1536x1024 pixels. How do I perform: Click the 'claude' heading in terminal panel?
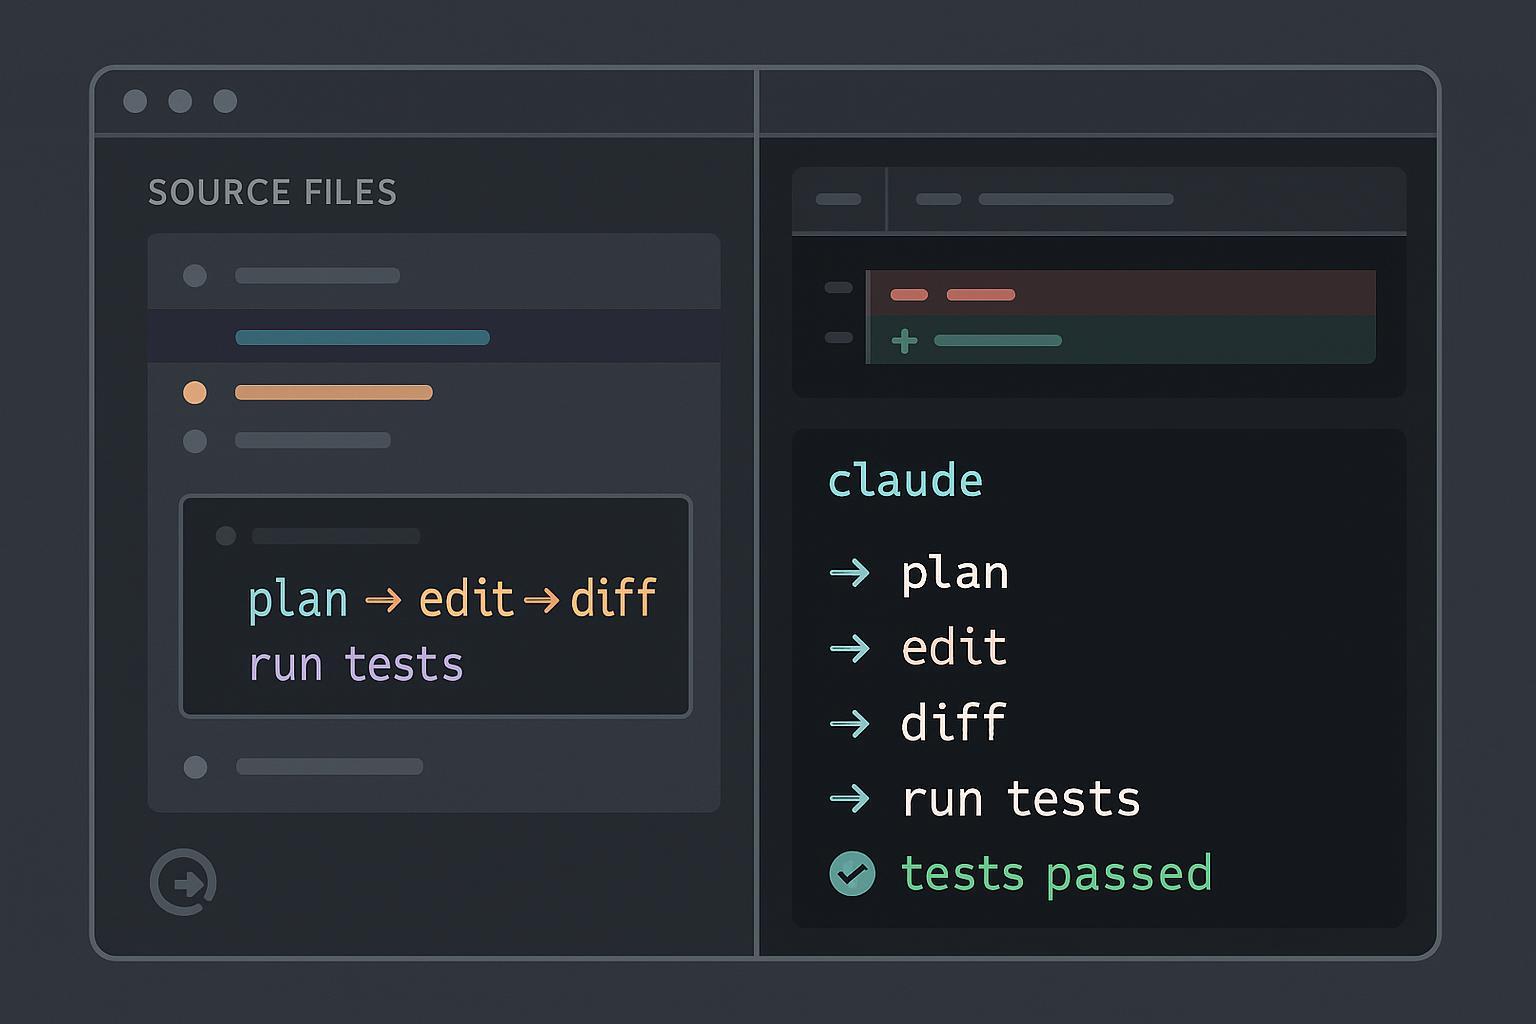(x=905, y=481)
